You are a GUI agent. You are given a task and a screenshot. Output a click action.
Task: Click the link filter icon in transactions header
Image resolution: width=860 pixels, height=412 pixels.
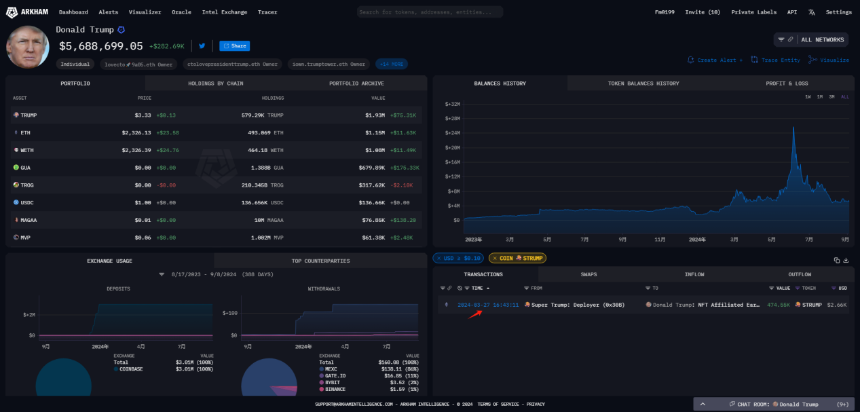[x=449, y=288]
